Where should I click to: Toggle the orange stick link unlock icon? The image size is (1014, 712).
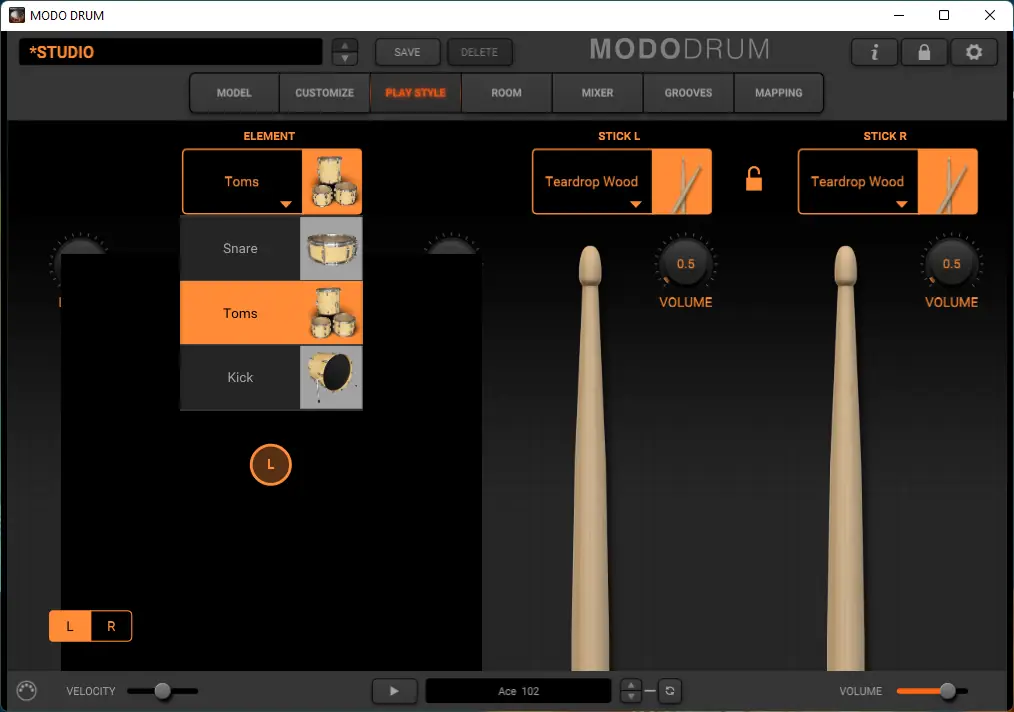tap(753, 178)
